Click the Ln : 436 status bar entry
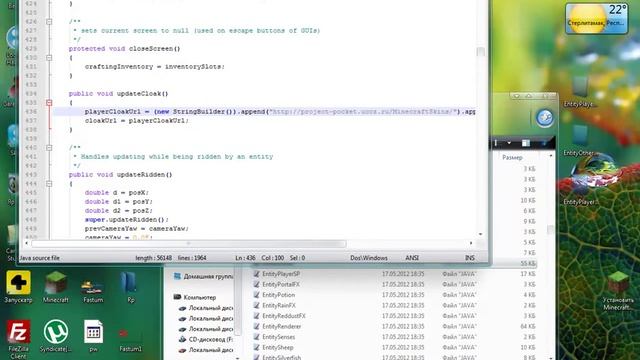Viewport: 640px width, 360px height. (245, 258)
